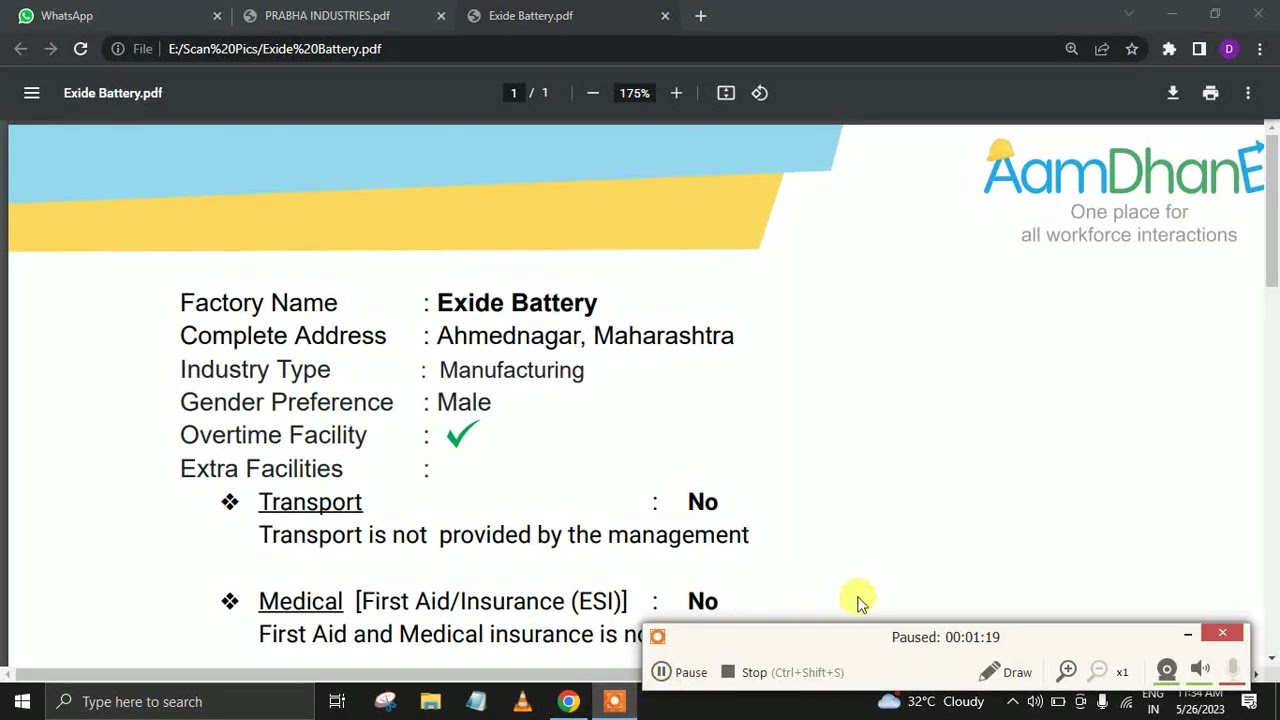
Task: Zoom in using recorder magnifier plus
Action: coord(1067,671)
